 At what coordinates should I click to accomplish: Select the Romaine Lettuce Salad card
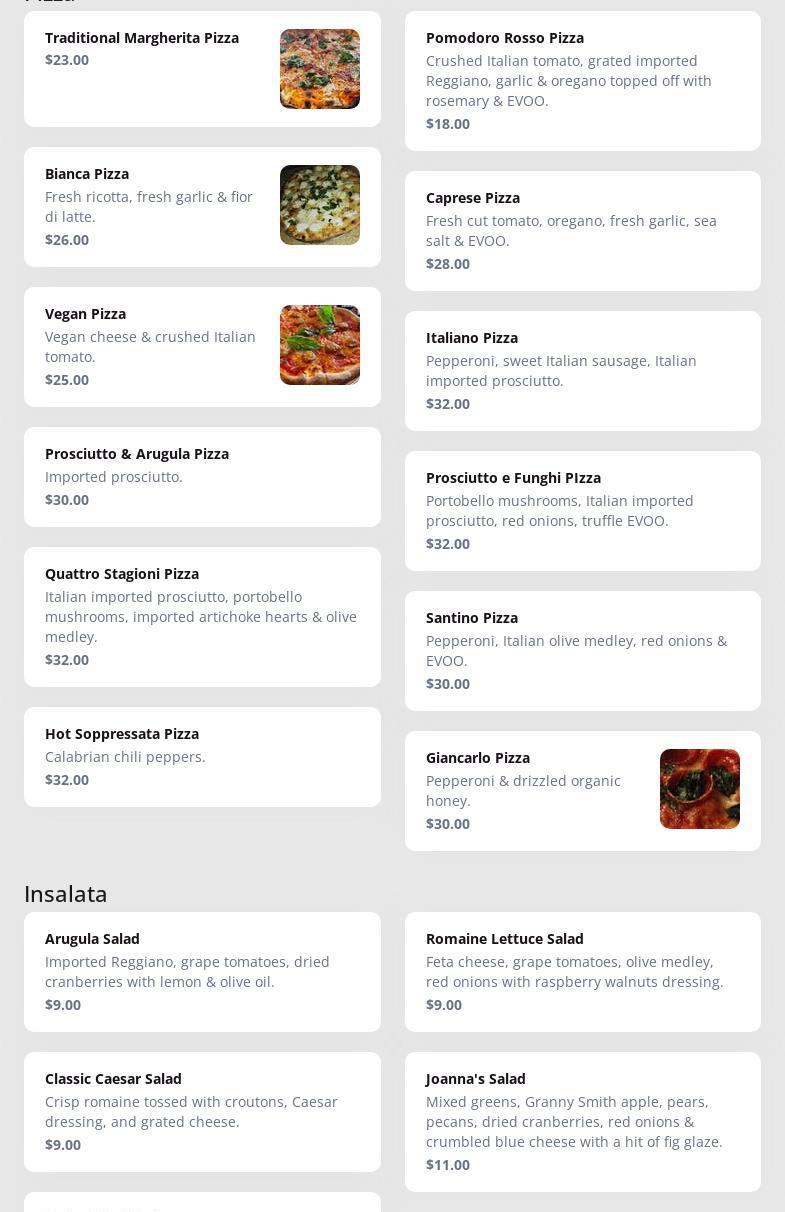coord(583,972)
